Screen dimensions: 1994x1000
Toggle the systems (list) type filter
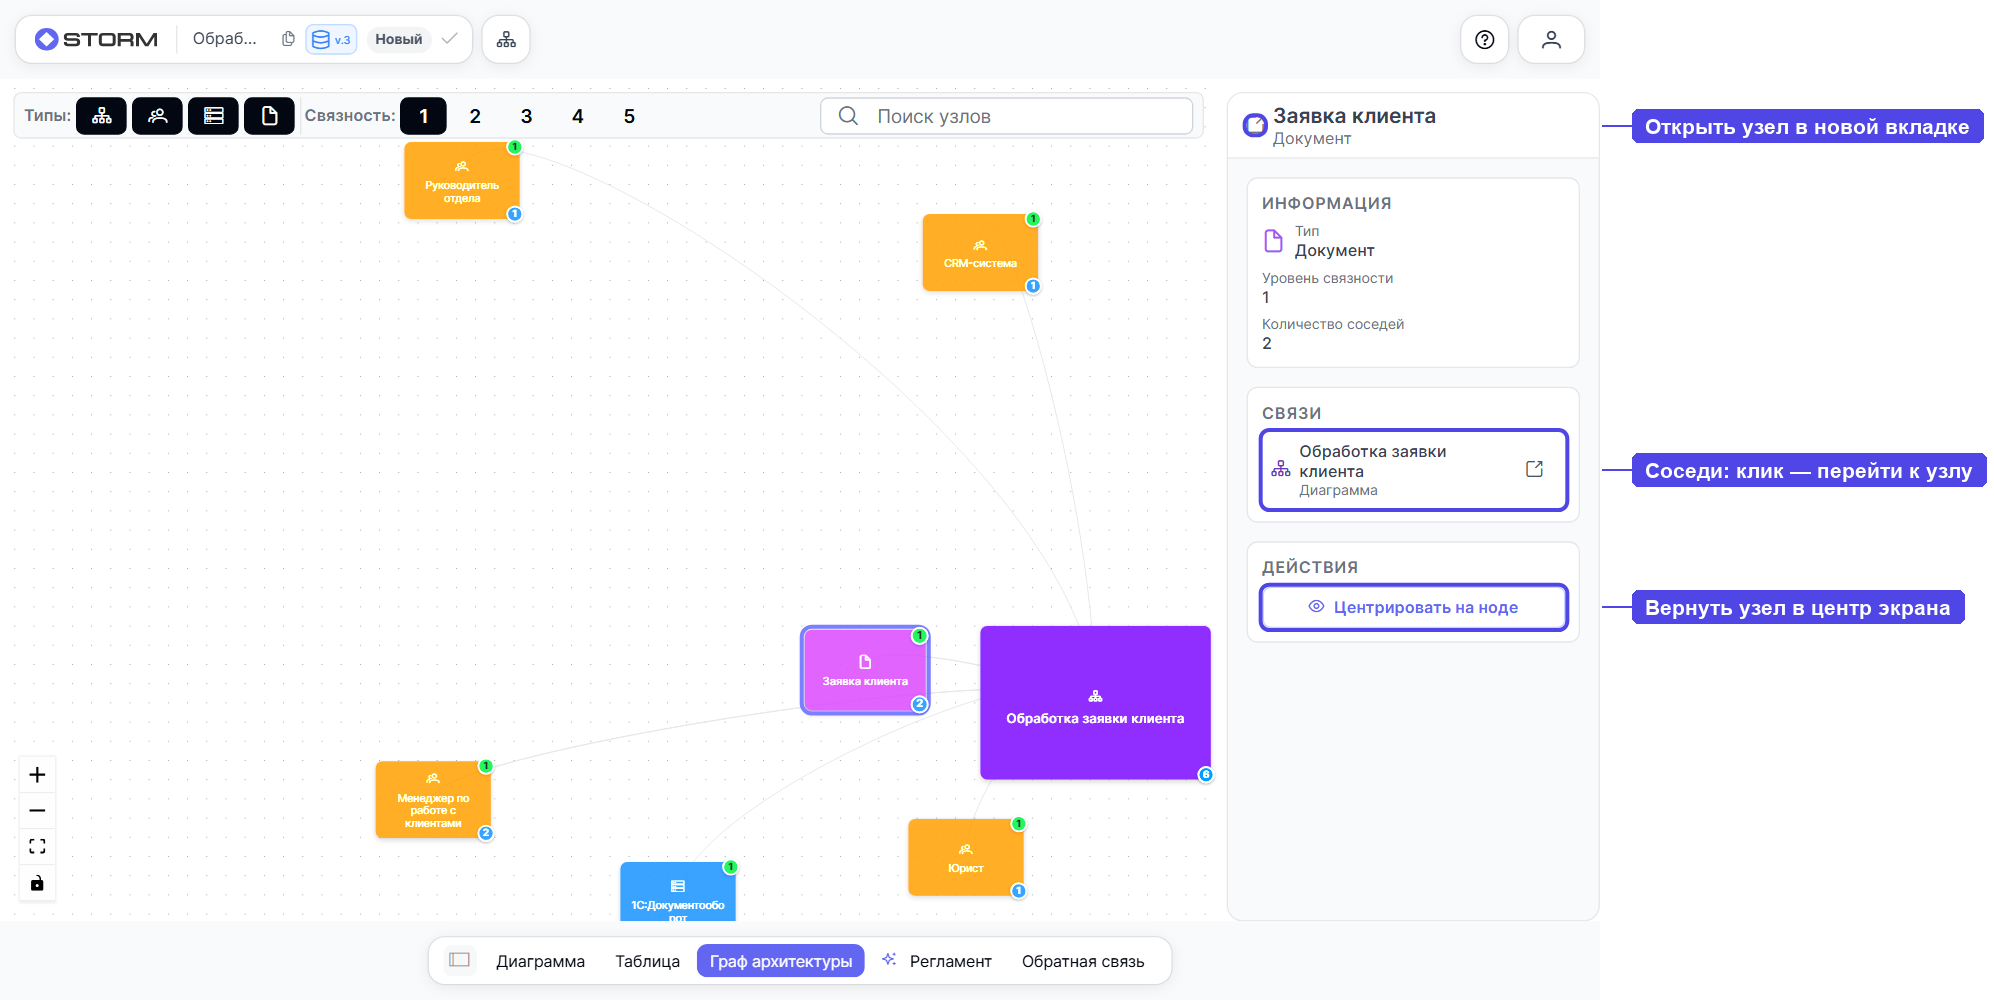click(x=213, y=116)
